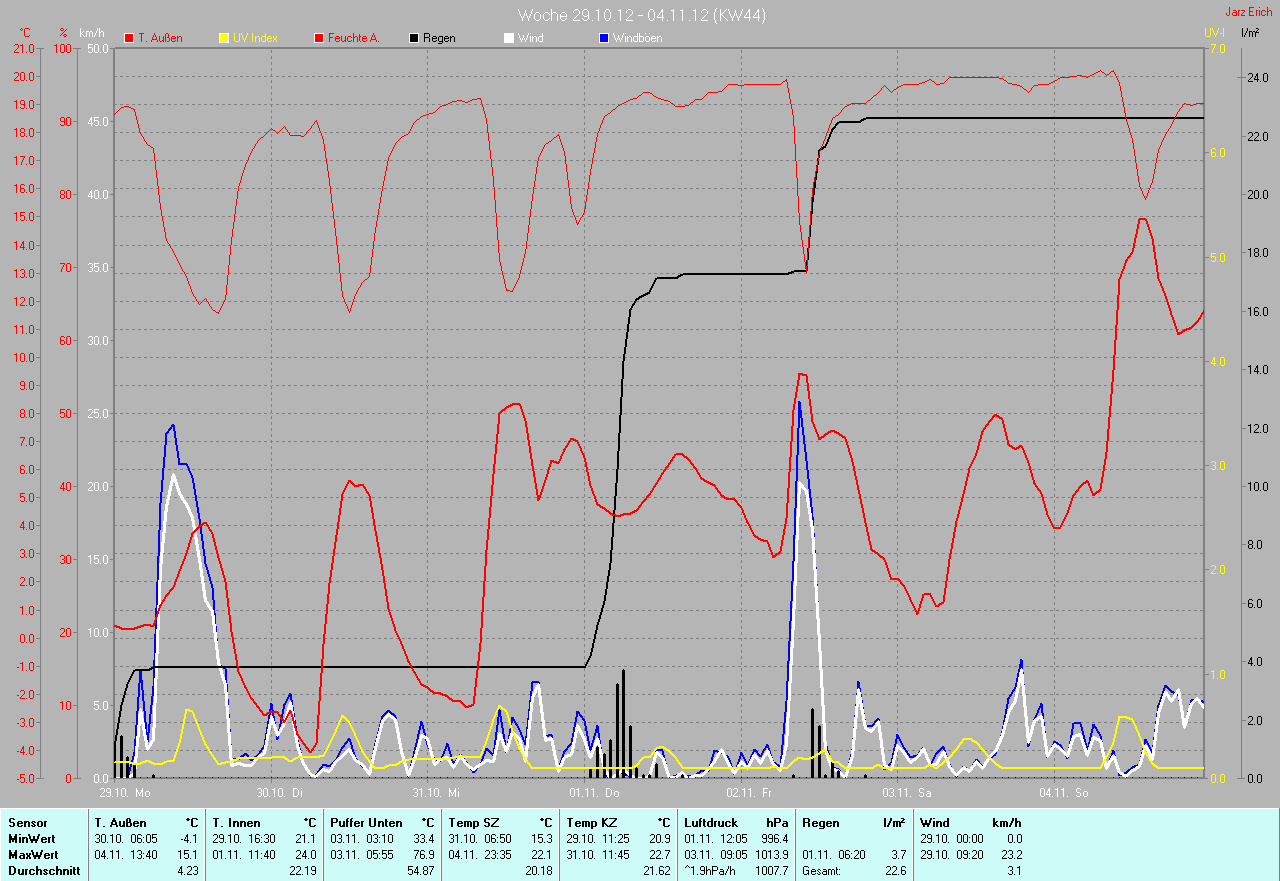Select the 02.11. Fr date axis label
The height and width of the screenshot is (881, 1280).
751,792
